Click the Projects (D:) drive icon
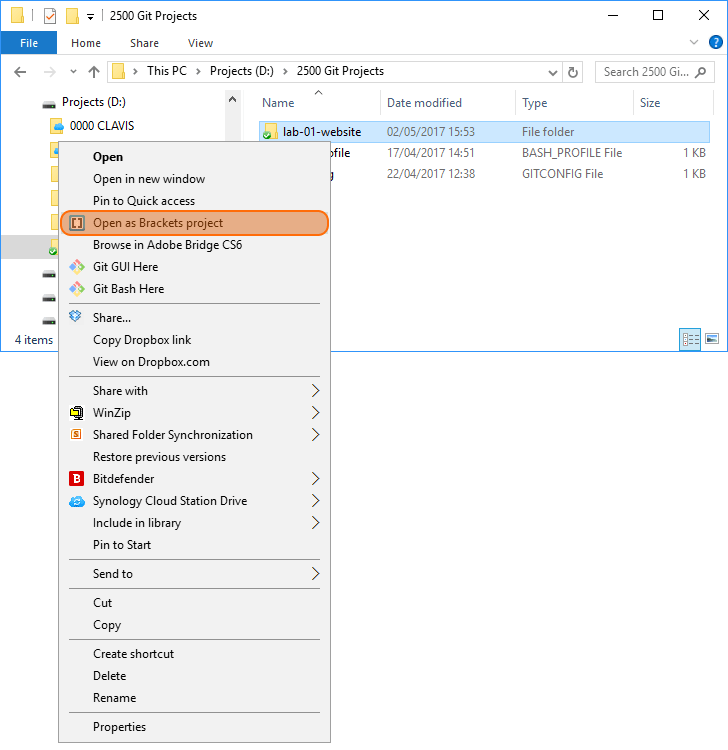728x750 pixels. pyautogui.click(x=49, y=104)
